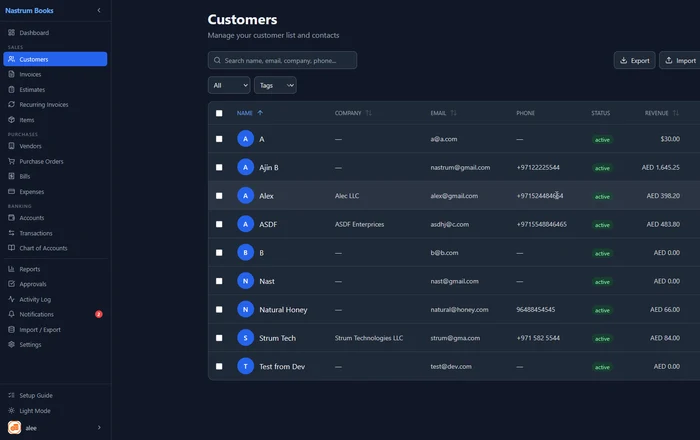The width and height of the screenshot is (700, 440).
Task: Expand the alee user menu arrow
Action: point(99,428)
